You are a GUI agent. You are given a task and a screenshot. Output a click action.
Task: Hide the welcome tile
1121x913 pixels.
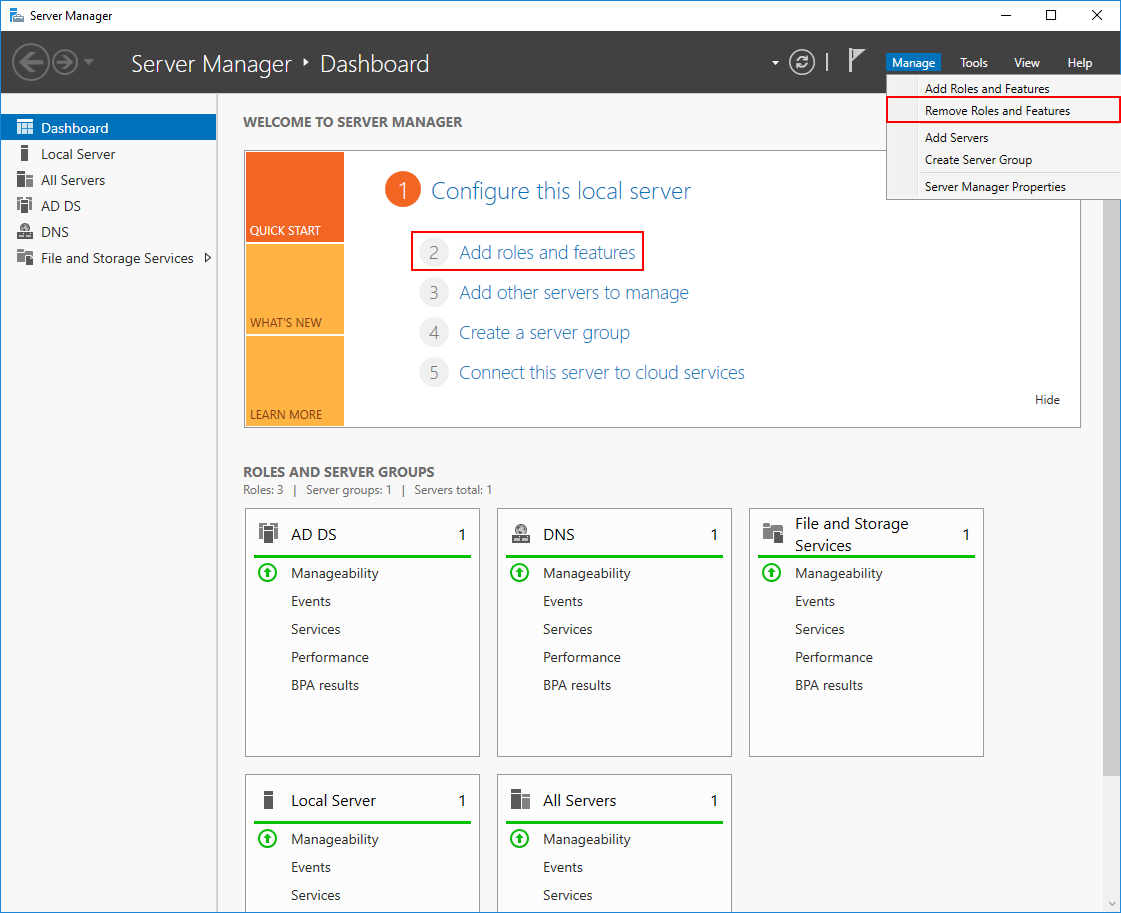coord(1047,400)
